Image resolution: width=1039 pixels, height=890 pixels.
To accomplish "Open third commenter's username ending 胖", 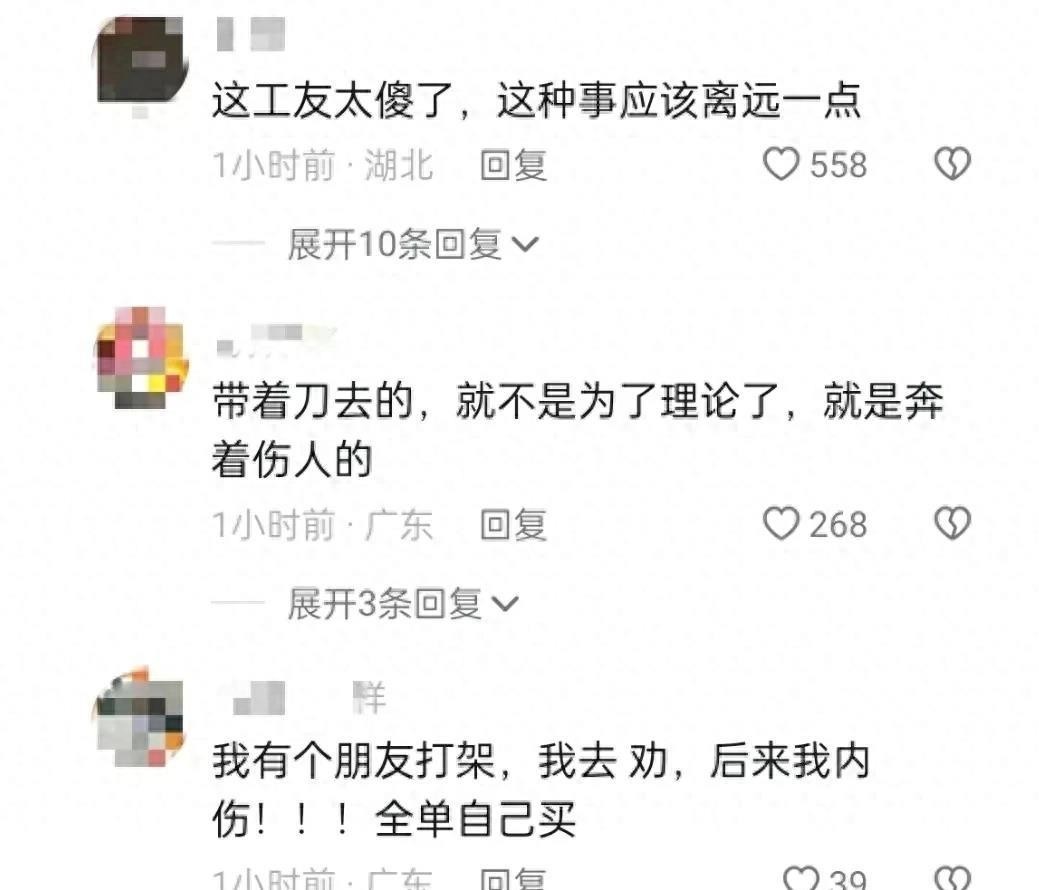I will click(309, 698).
